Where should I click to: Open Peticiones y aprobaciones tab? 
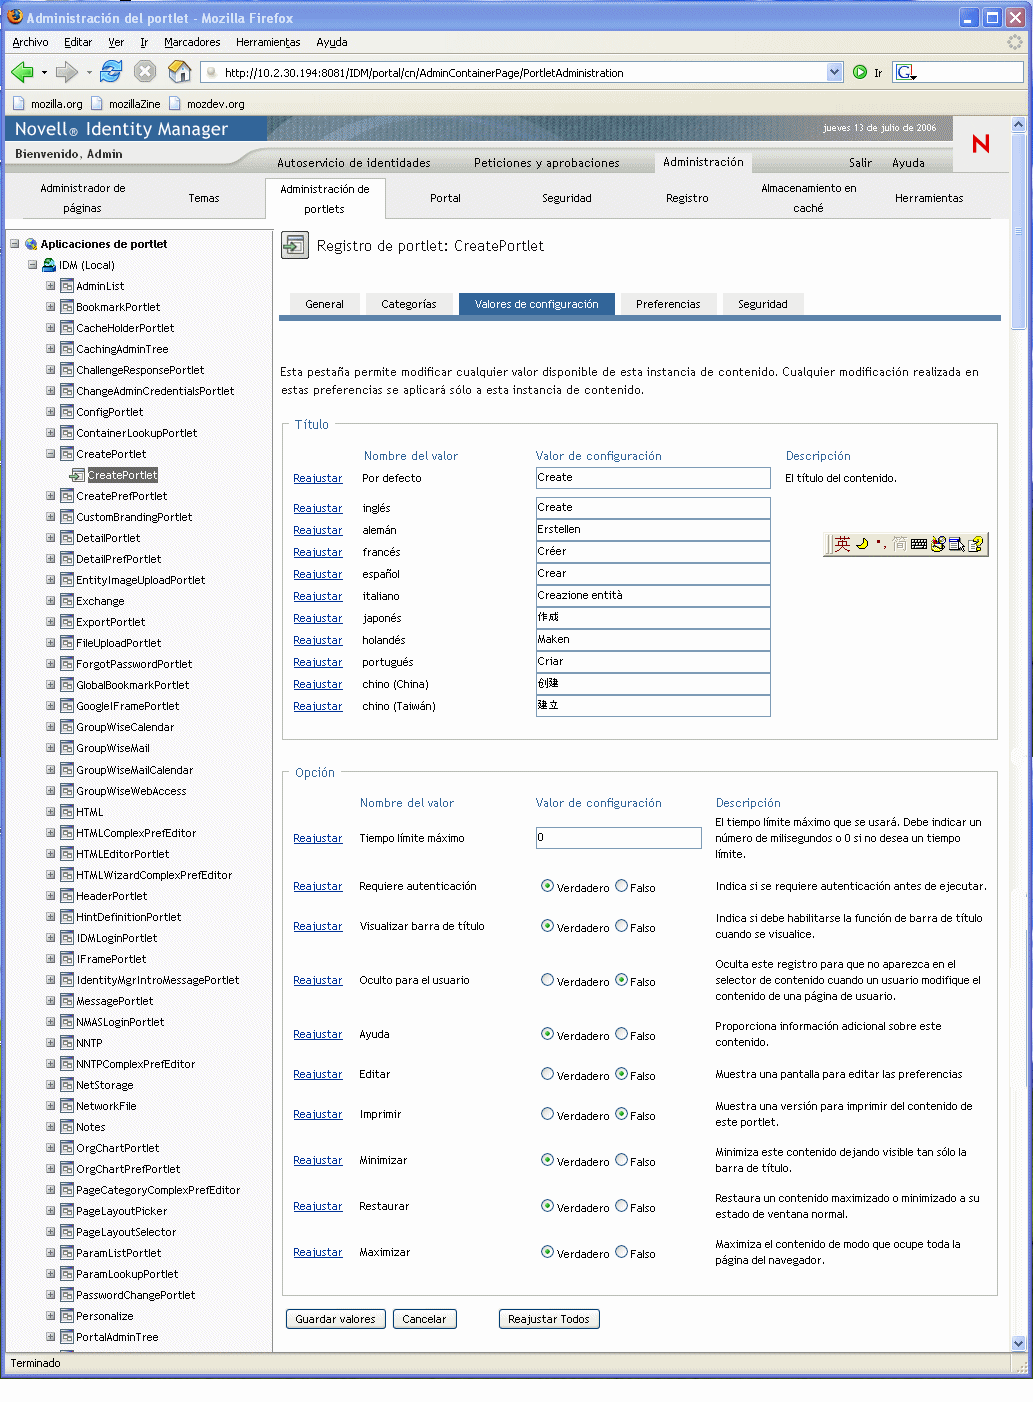tap(546, 163)
